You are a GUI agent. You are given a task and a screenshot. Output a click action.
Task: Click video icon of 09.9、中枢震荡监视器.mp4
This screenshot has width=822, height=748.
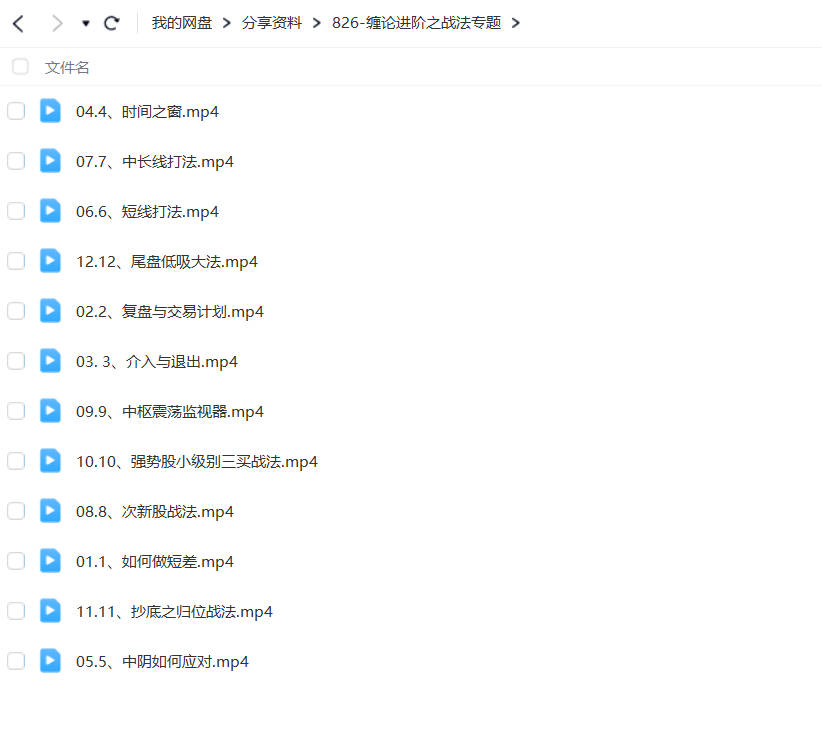coord(50,410)
